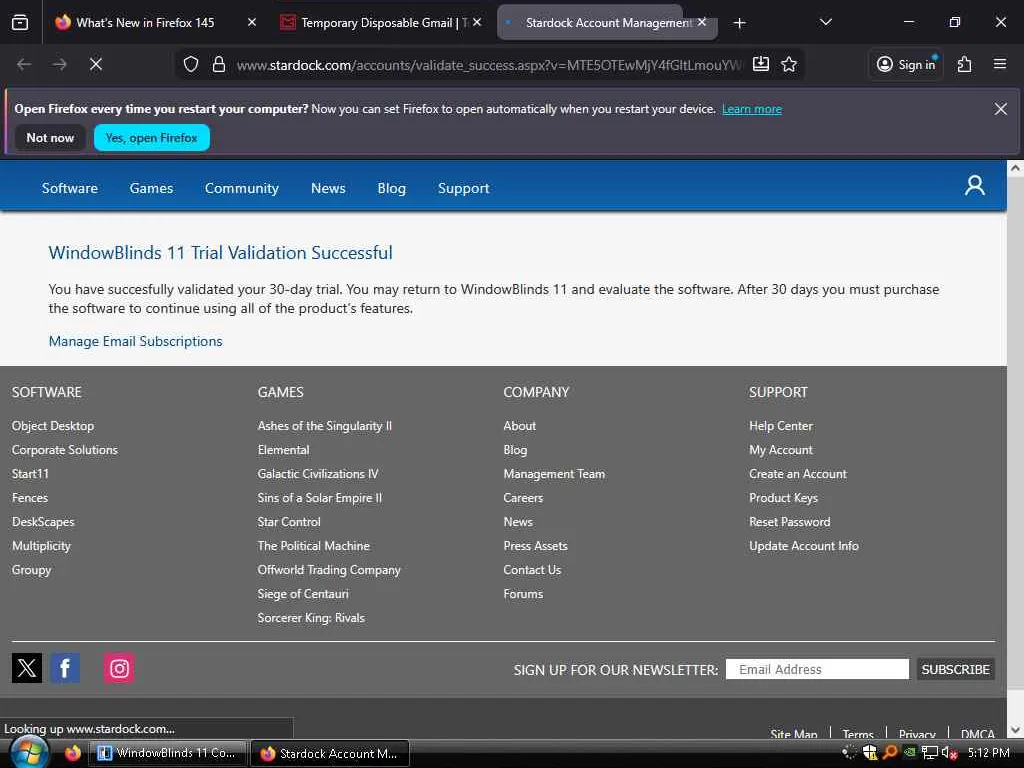Open Stardock Instagram page
1024x768 pixels.
tap(119, 668)
